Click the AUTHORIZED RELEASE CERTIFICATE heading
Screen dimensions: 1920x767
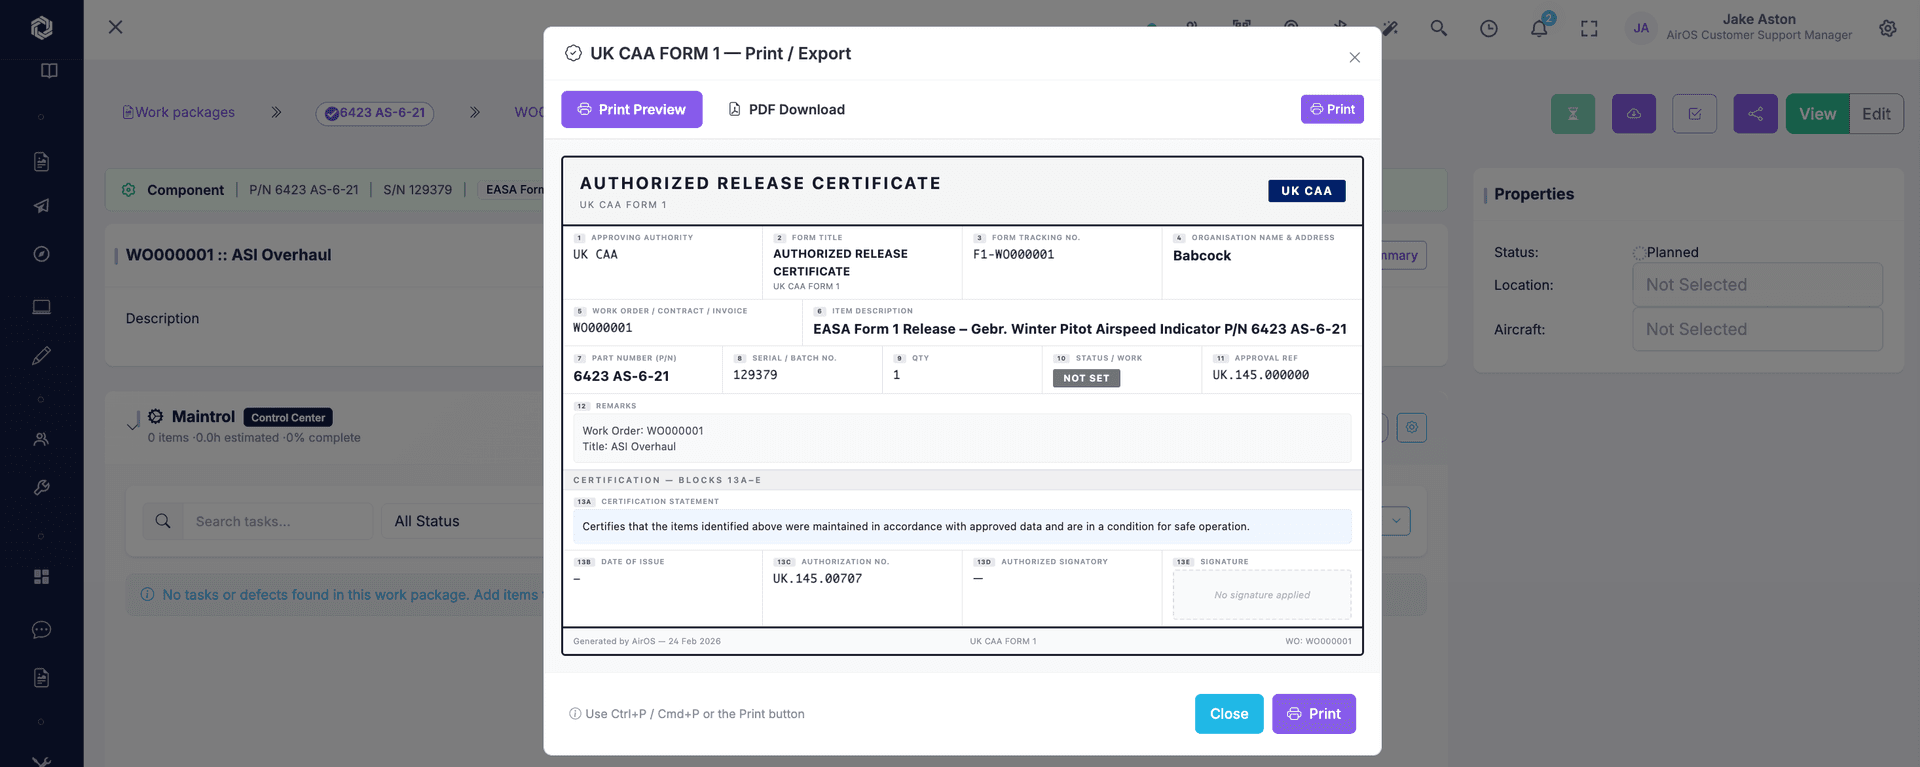[x=760, y=183]
